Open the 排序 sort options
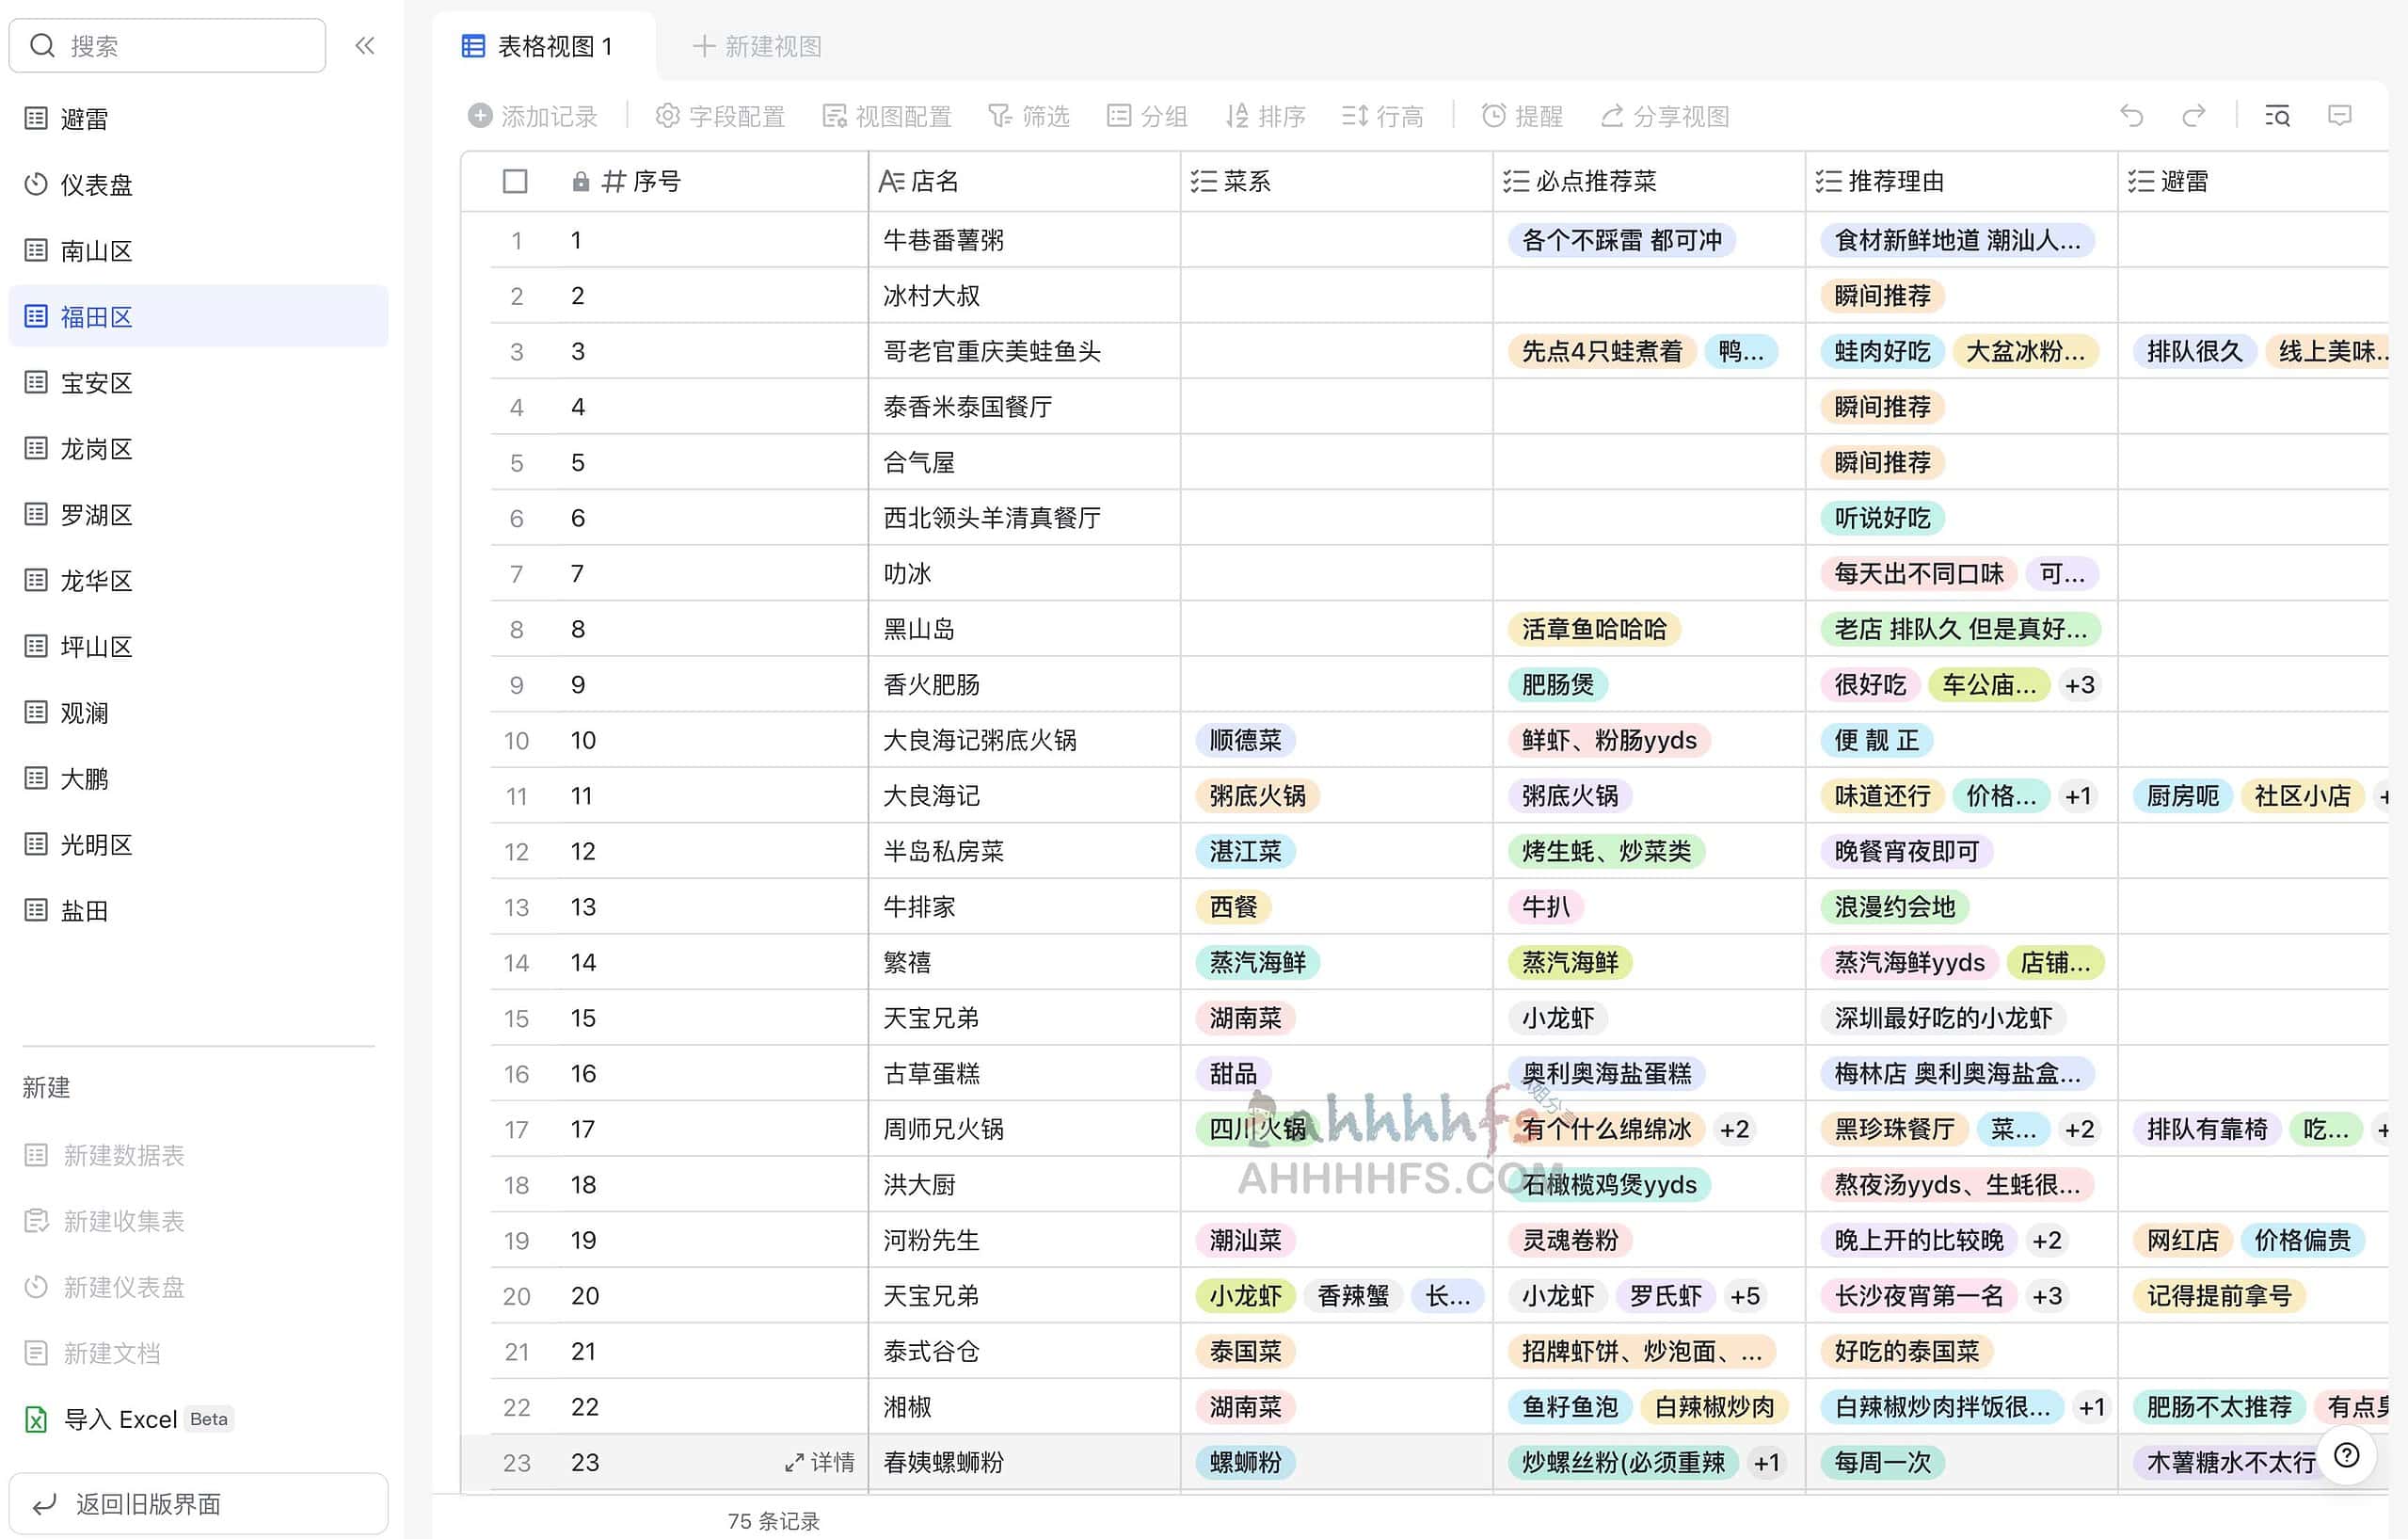 pyautogui.click(x=1265, y=116)
